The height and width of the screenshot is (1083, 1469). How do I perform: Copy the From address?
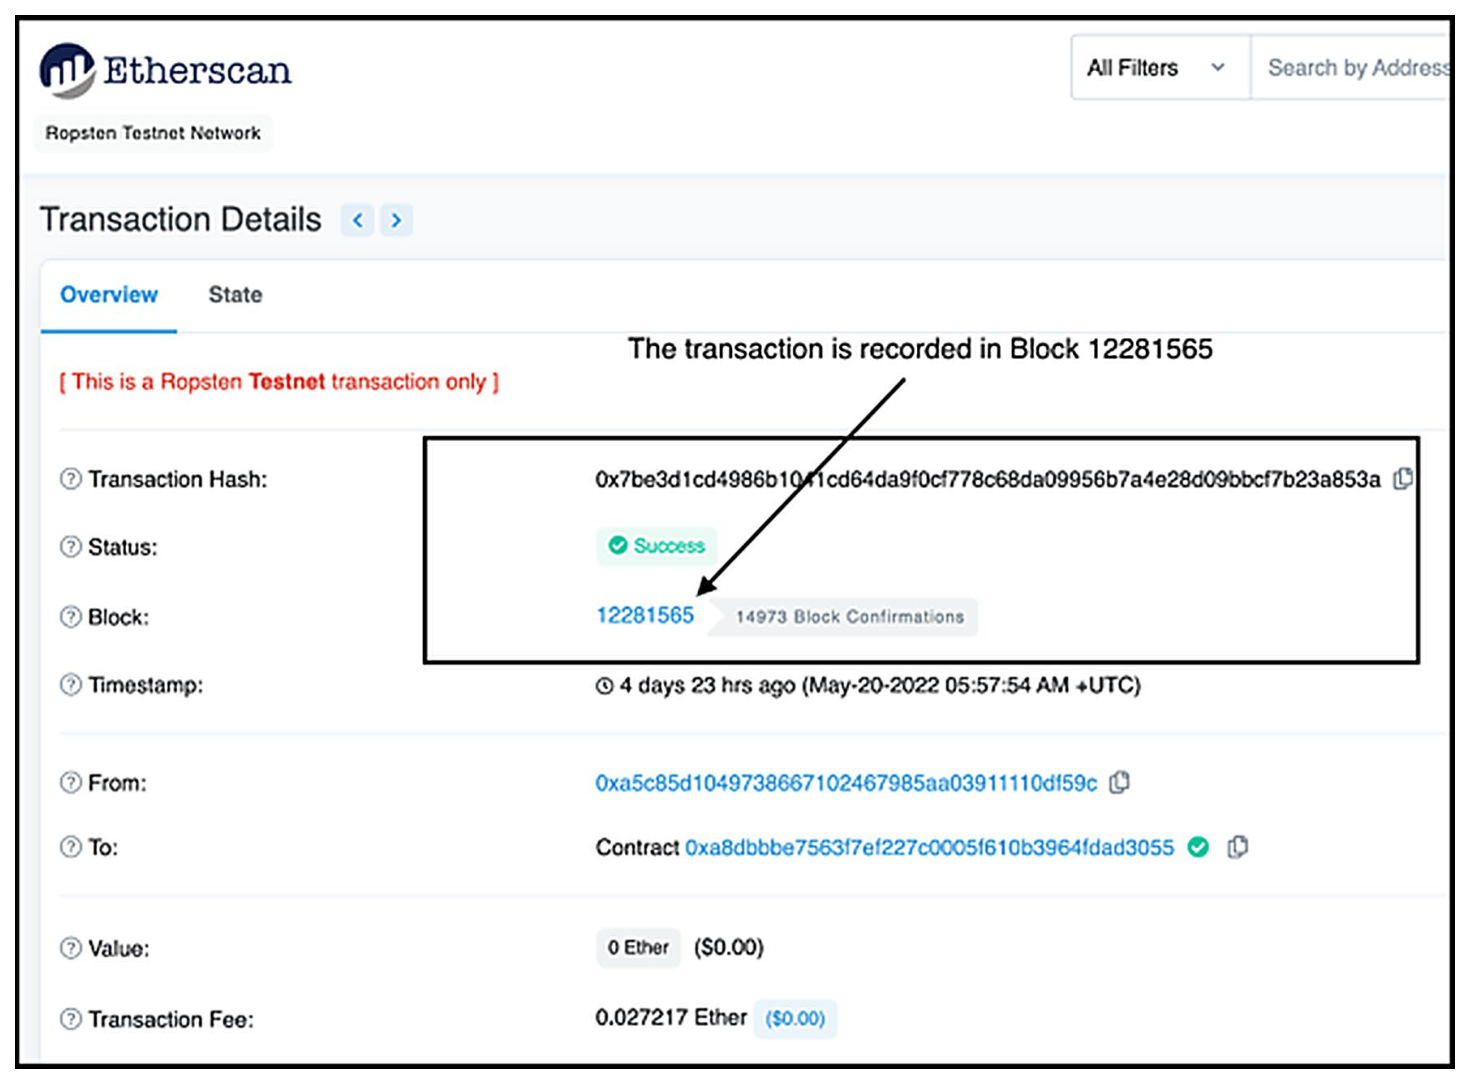pyautogui.click(x=1120, y=782)
